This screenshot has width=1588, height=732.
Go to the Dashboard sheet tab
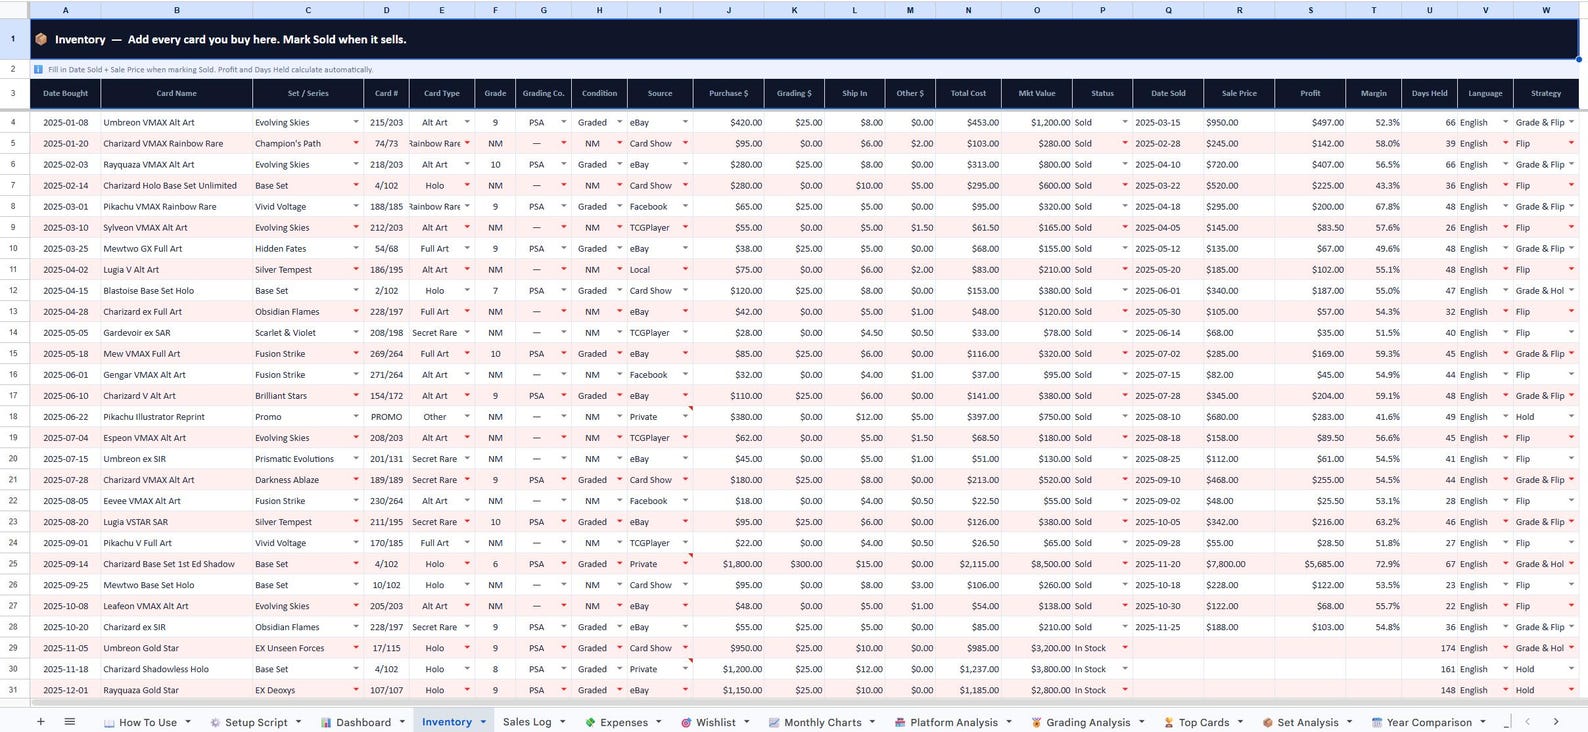click(362, 722)
